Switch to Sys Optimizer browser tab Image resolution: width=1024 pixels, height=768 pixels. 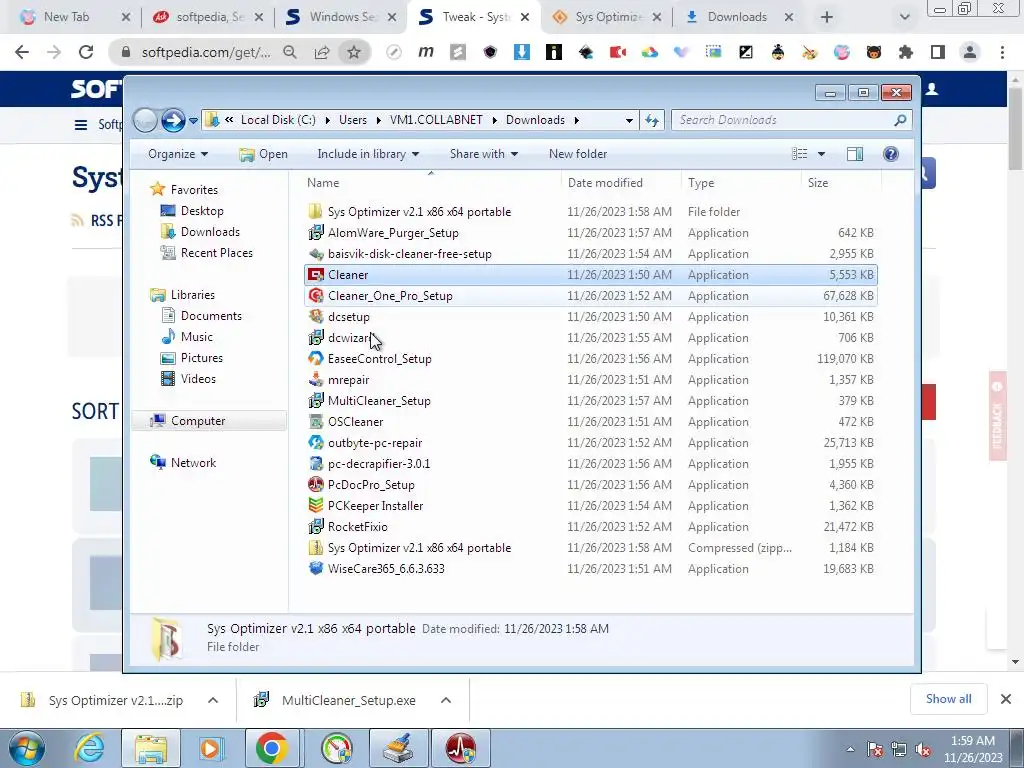(x=607, y=17)
